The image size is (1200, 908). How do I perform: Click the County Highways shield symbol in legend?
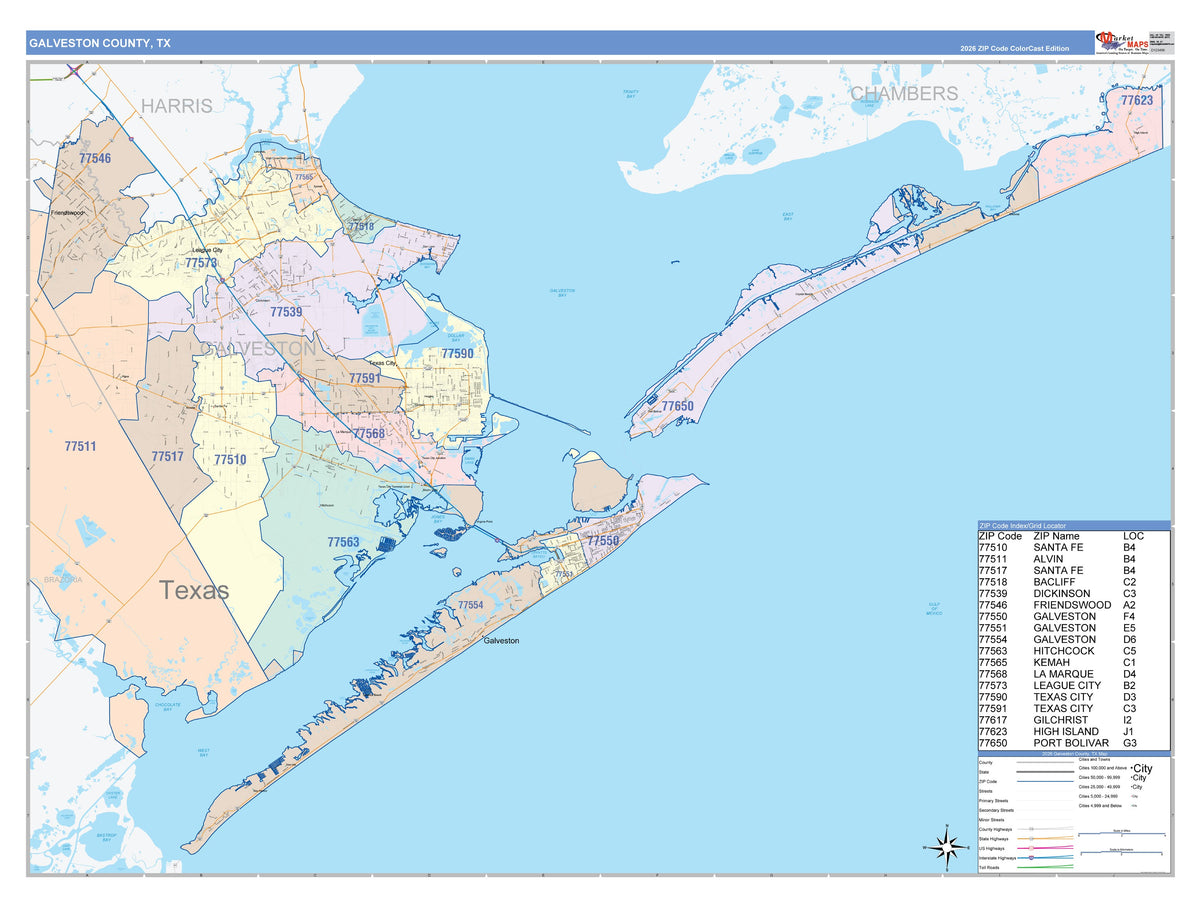(x=1031, y=829)
